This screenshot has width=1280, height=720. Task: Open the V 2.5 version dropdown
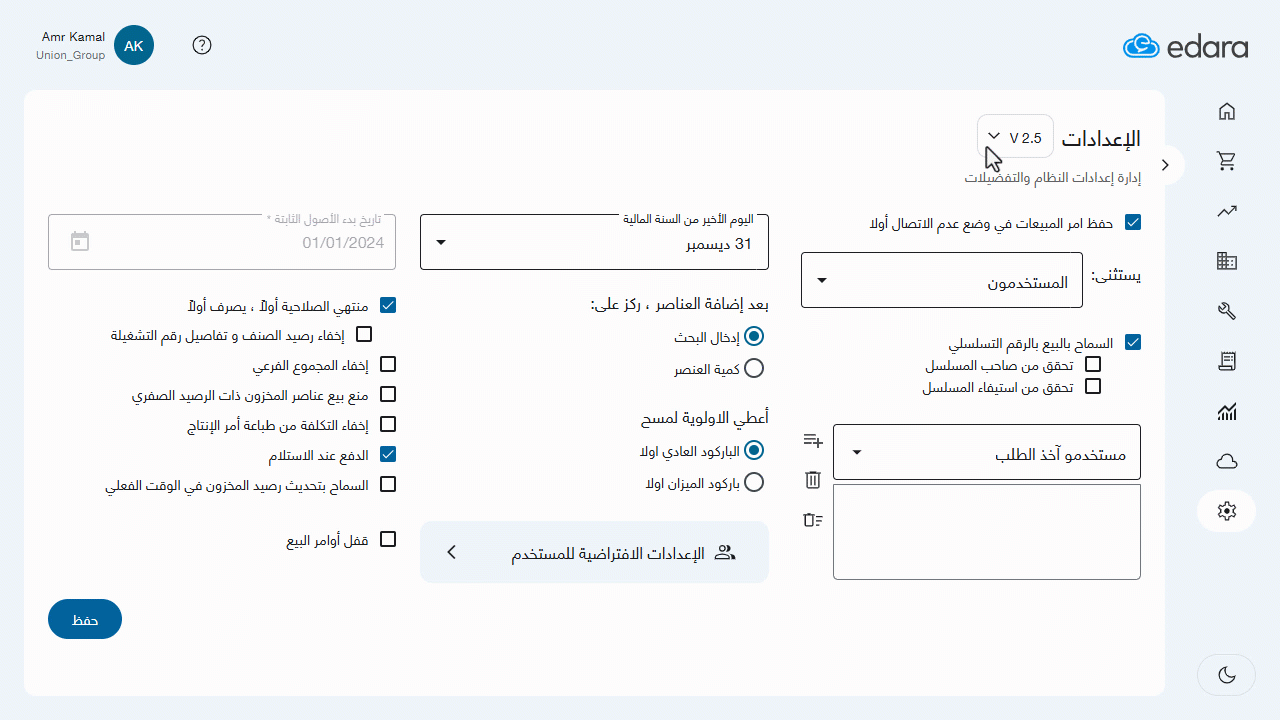click(1015, 137)
